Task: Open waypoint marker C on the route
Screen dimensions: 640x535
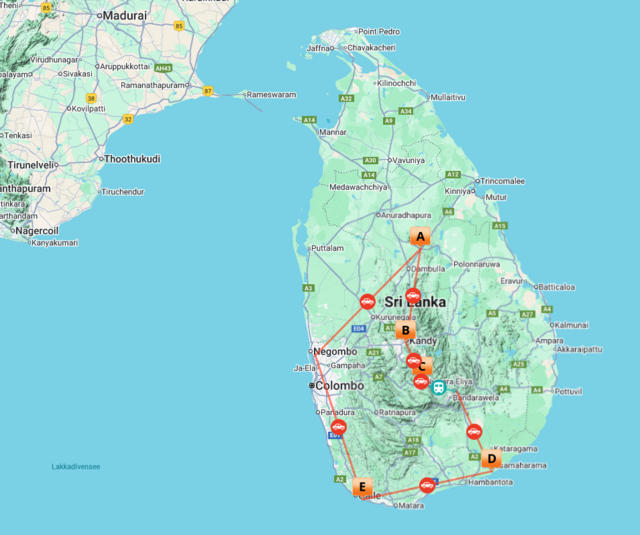Action: tap(422, 366)
